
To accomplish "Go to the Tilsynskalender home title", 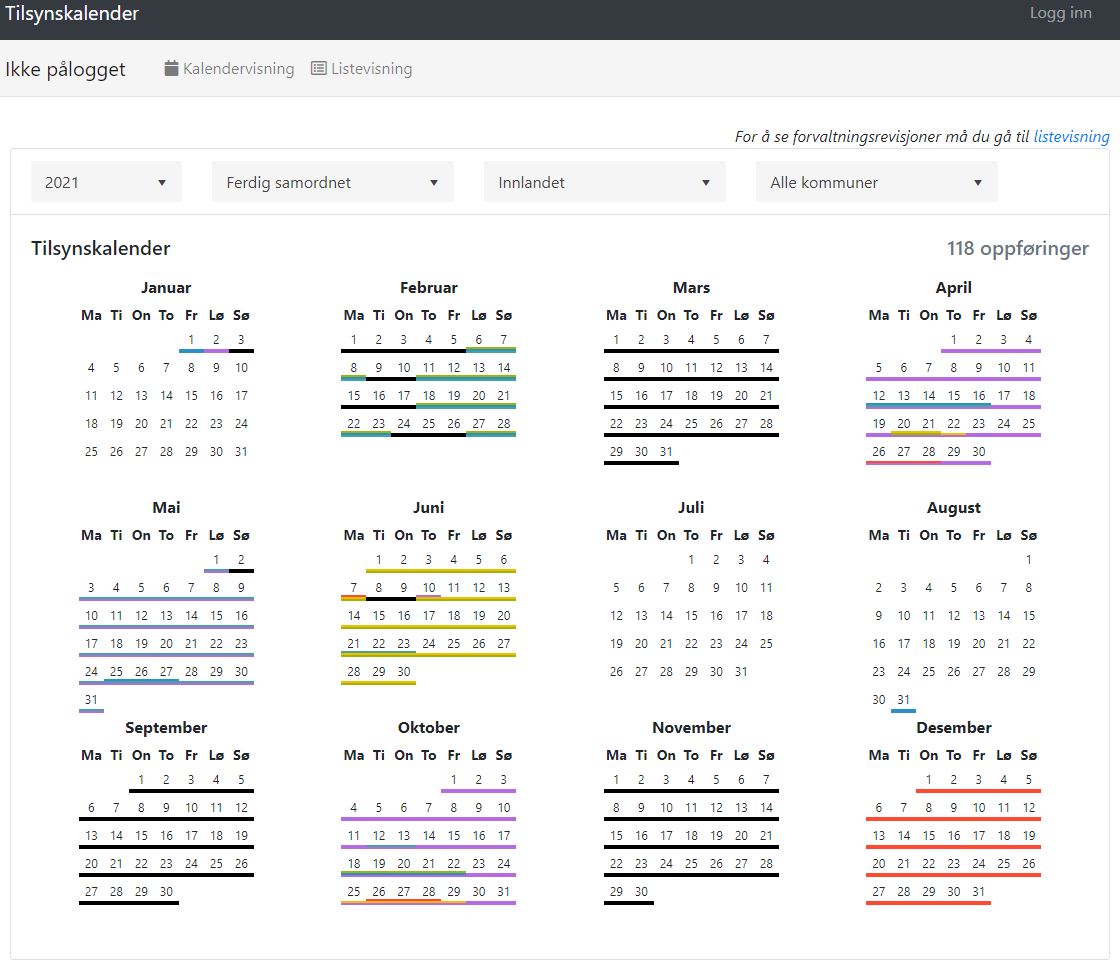I will point(72,13).
